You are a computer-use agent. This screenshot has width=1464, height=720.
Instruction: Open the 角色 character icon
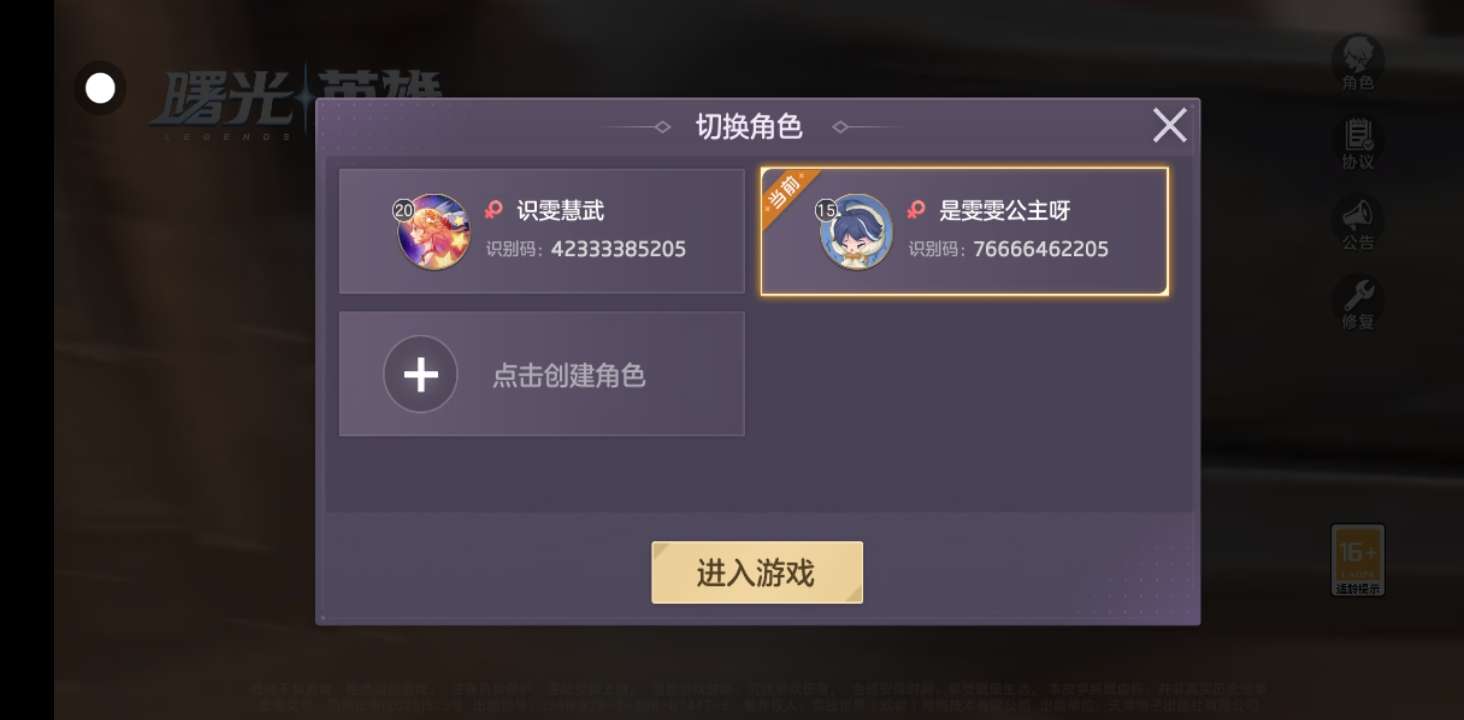click(x=1358, y=62)
